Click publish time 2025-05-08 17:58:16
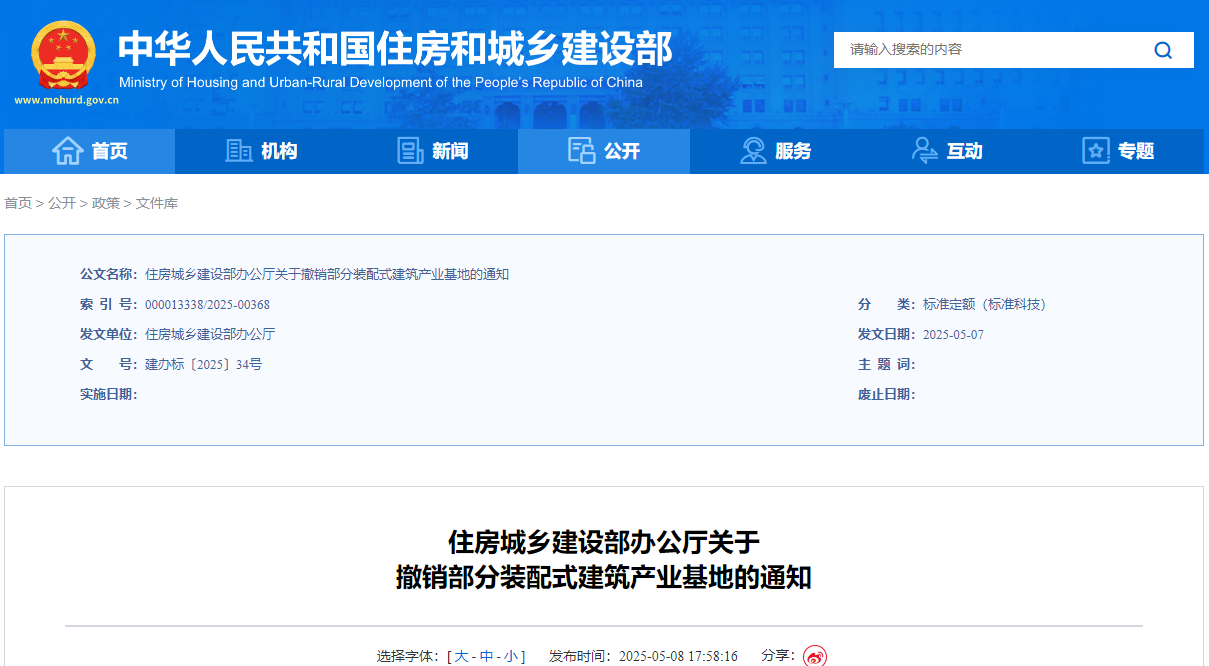Screen dimensions: 1209x666 [678, 657]
